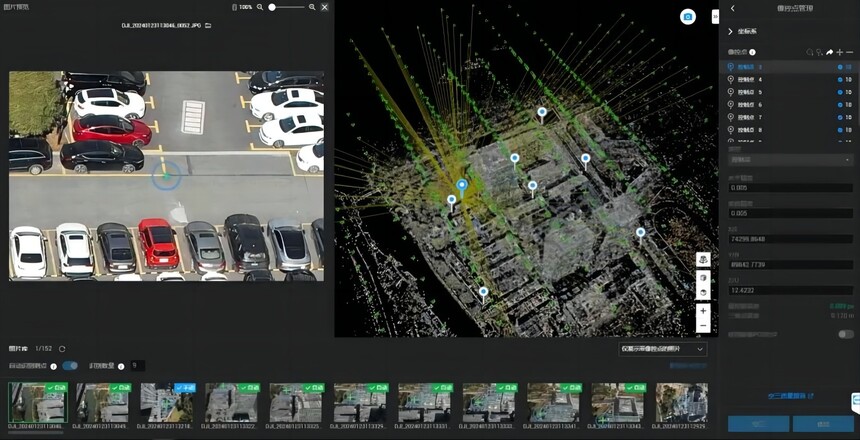
Task: Go back with the left arrow in panel header
Action: 733,8
